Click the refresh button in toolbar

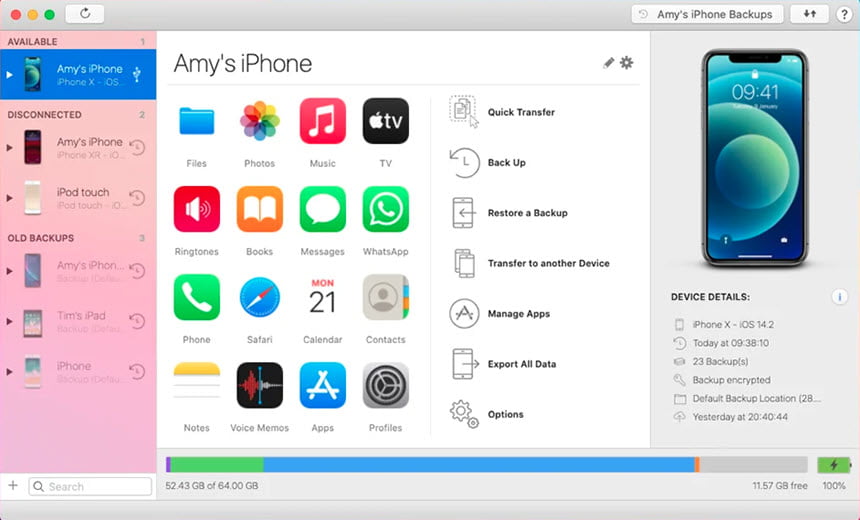(85, 14)
